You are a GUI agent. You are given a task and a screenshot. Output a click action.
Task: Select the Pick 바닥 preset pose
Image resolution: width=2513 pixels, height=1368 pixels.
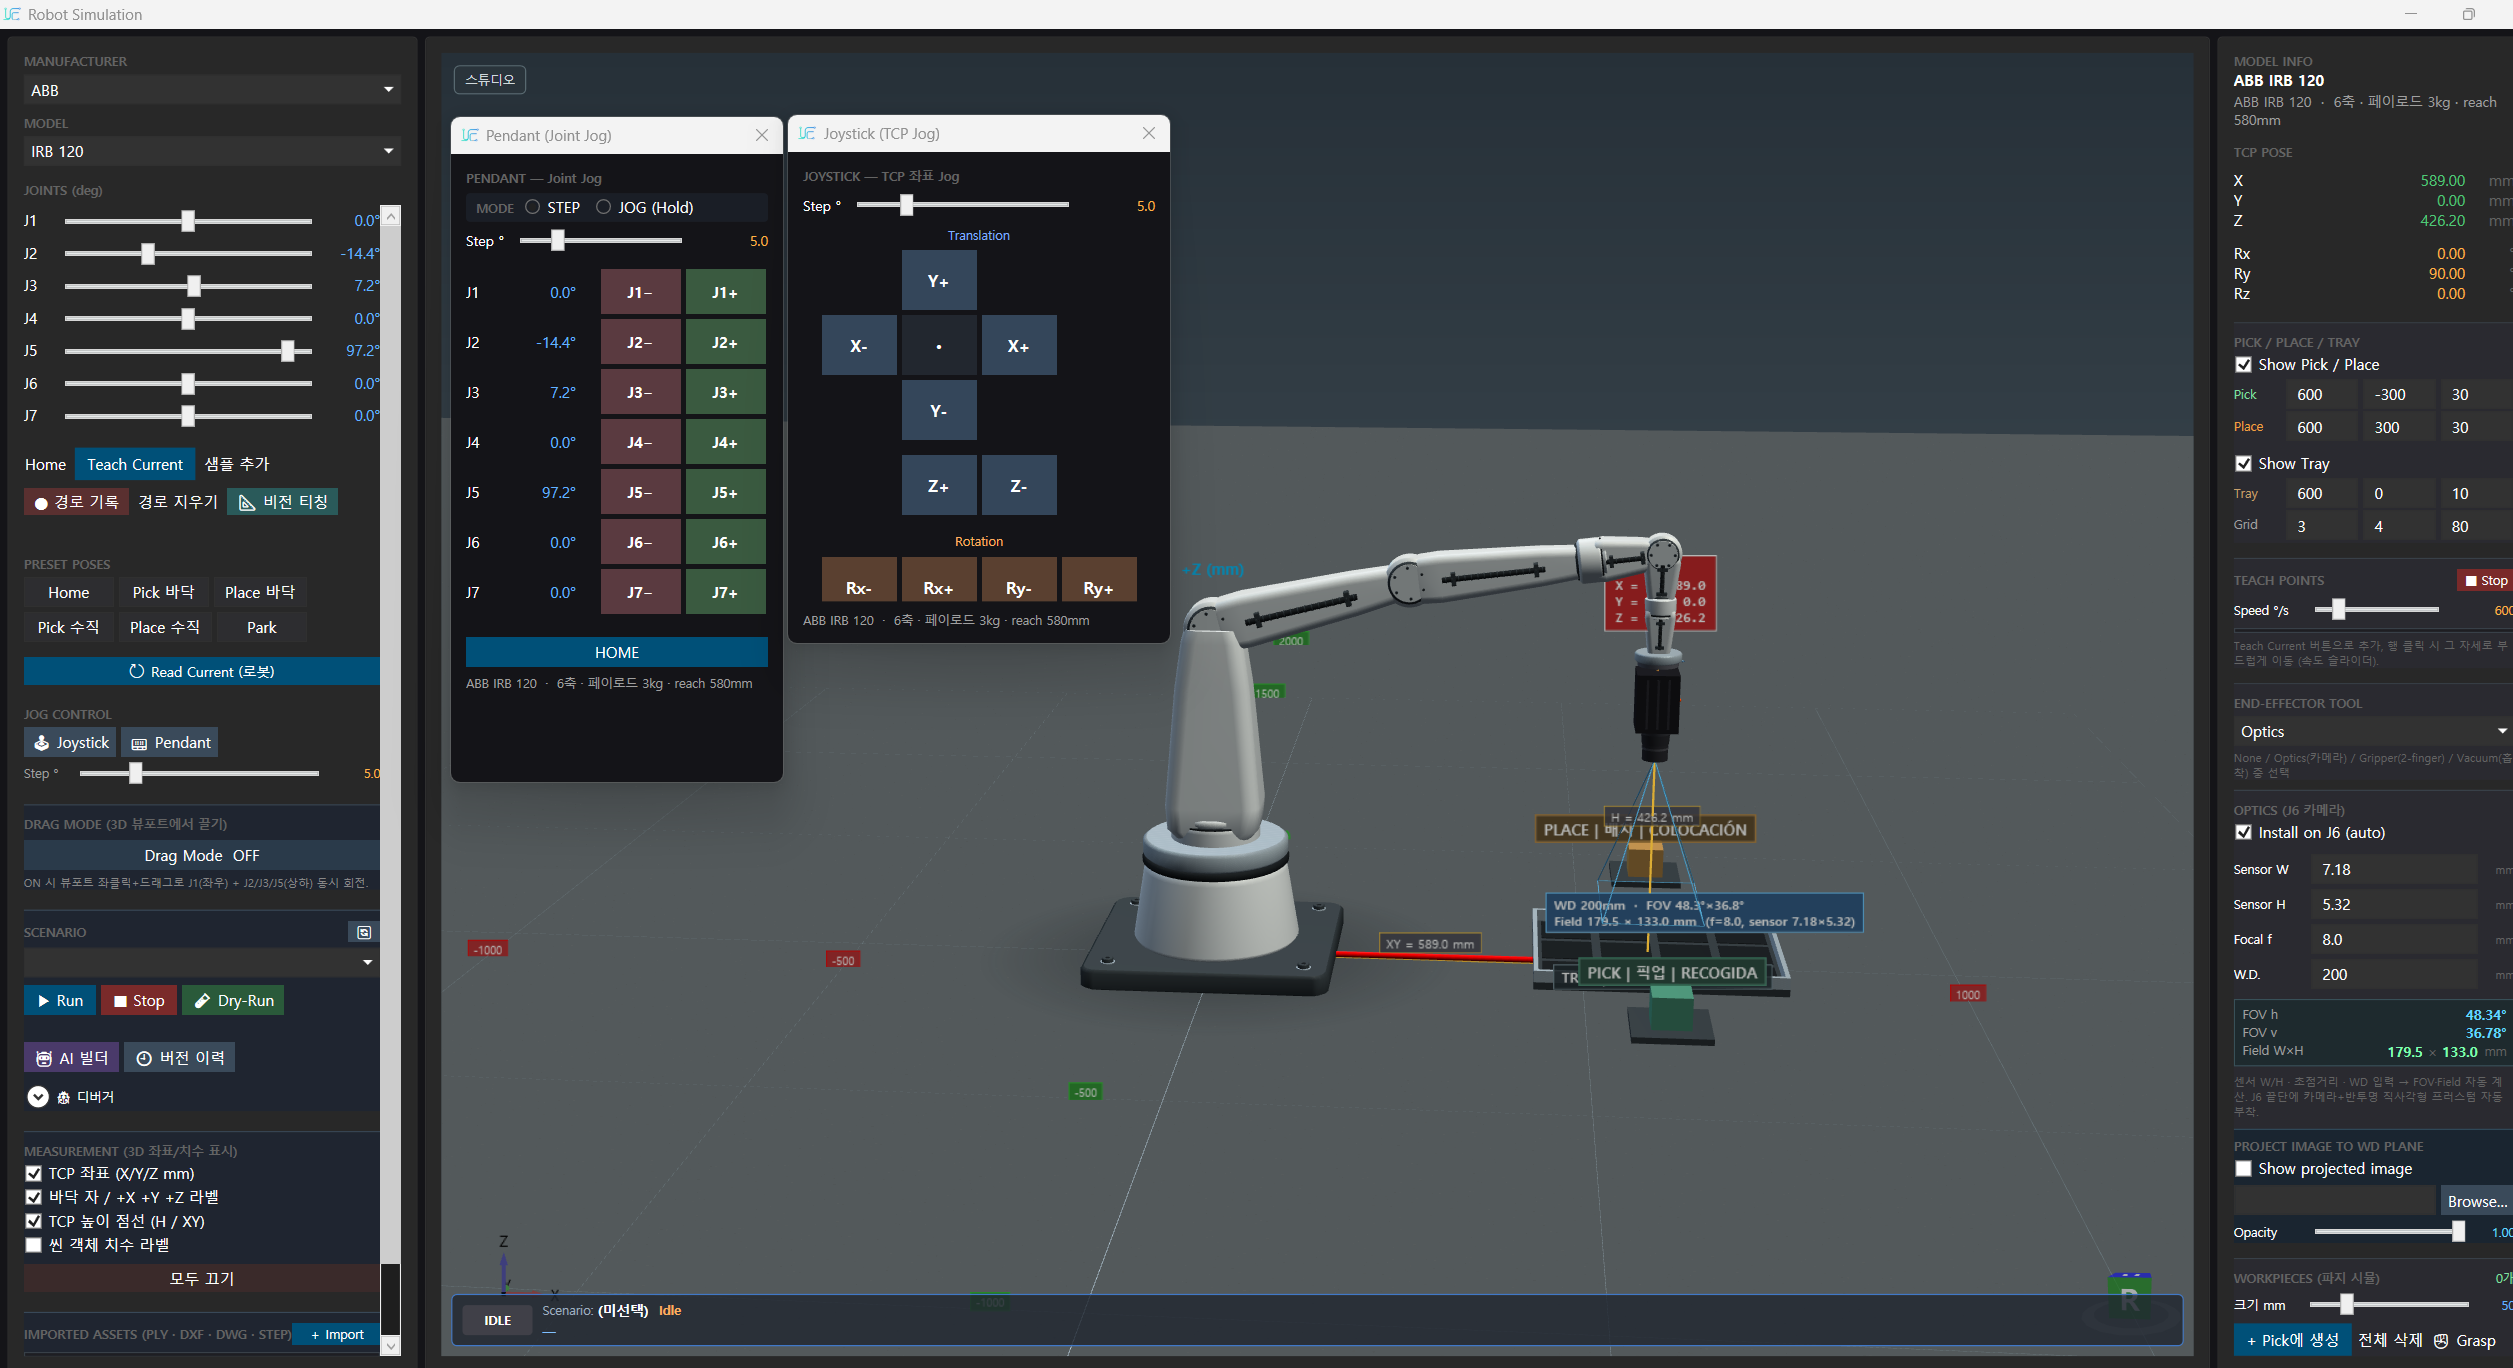click(x=163, y=592)
